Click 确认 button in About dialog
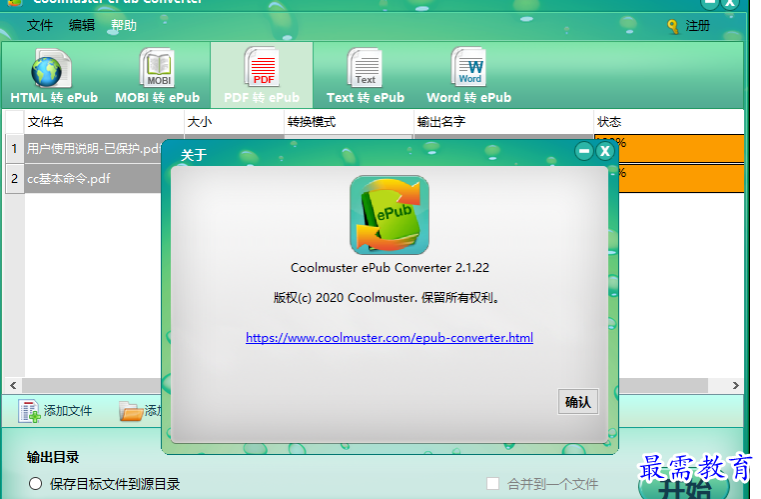This screenshot has width=761, height=499. [x=578, y=401]
